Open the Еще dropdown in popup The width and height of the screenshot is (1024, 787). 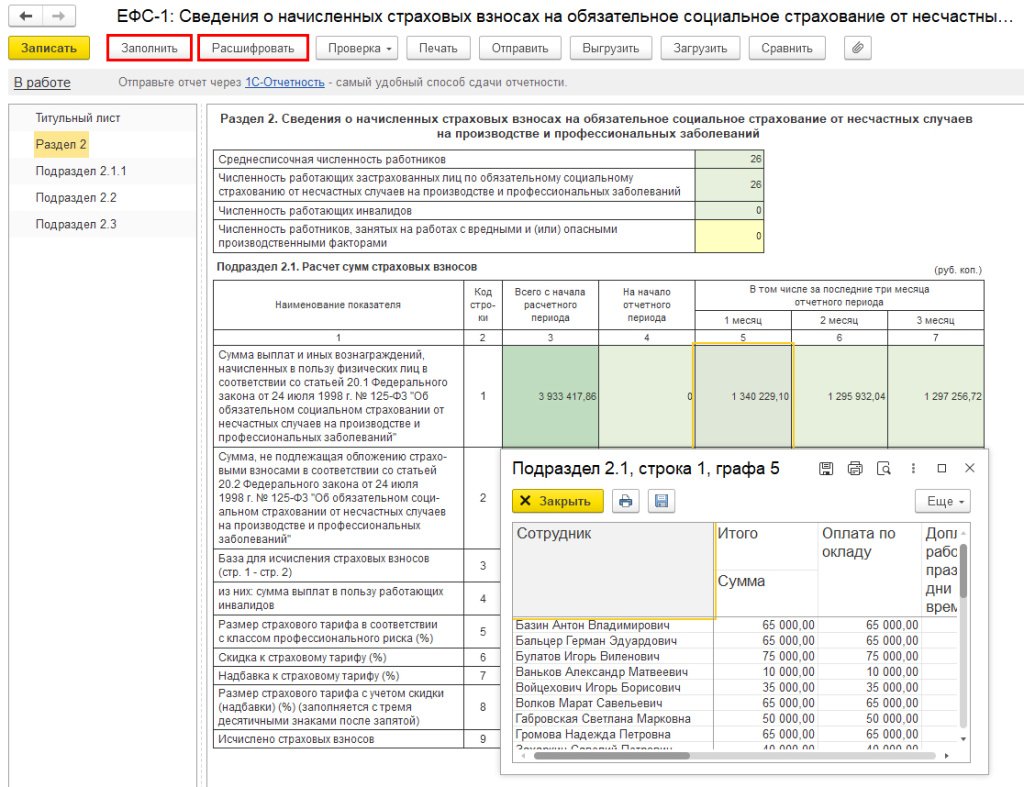tap(942, 501)
